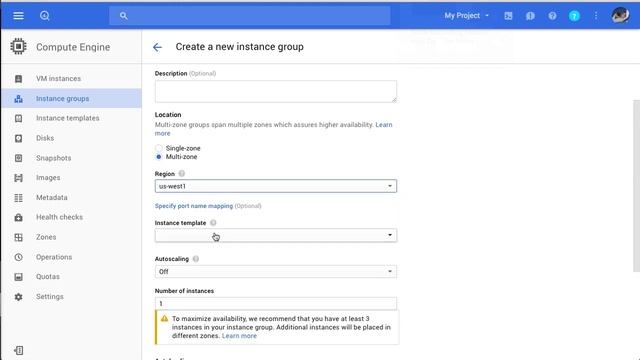Open Zones in the sidebar

coord(71,237)
